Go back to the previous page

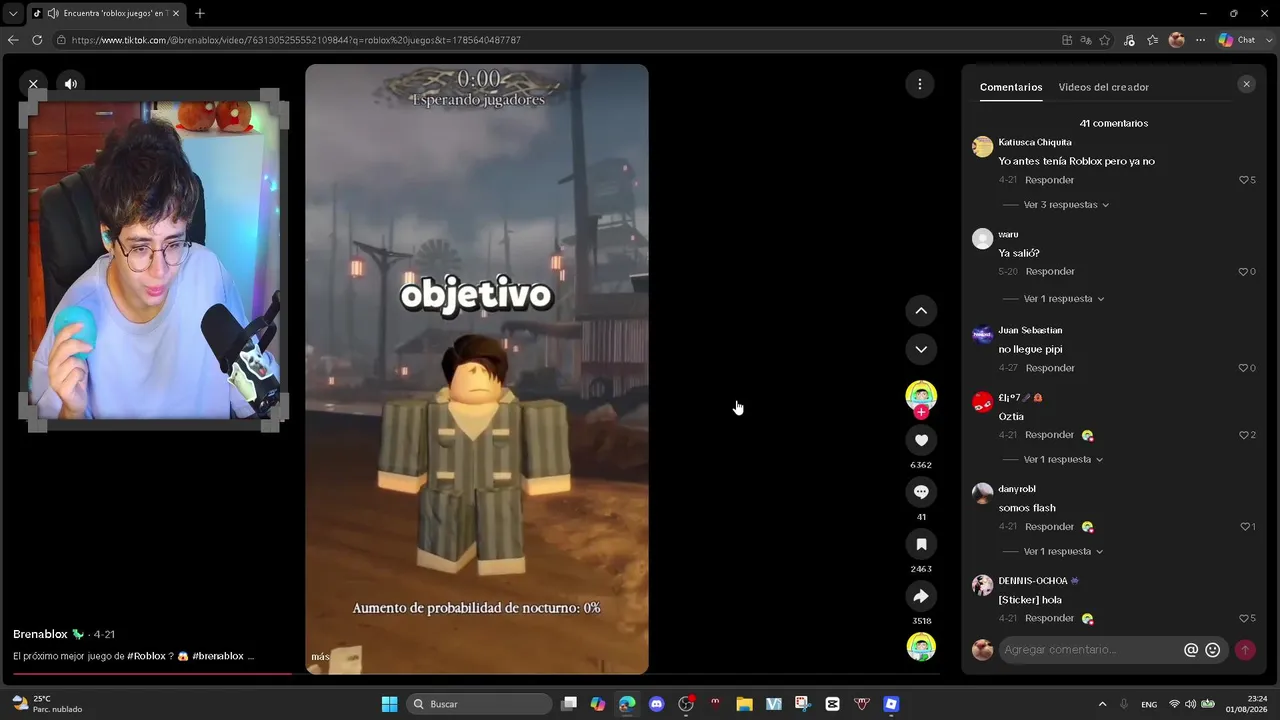point(13,40)
